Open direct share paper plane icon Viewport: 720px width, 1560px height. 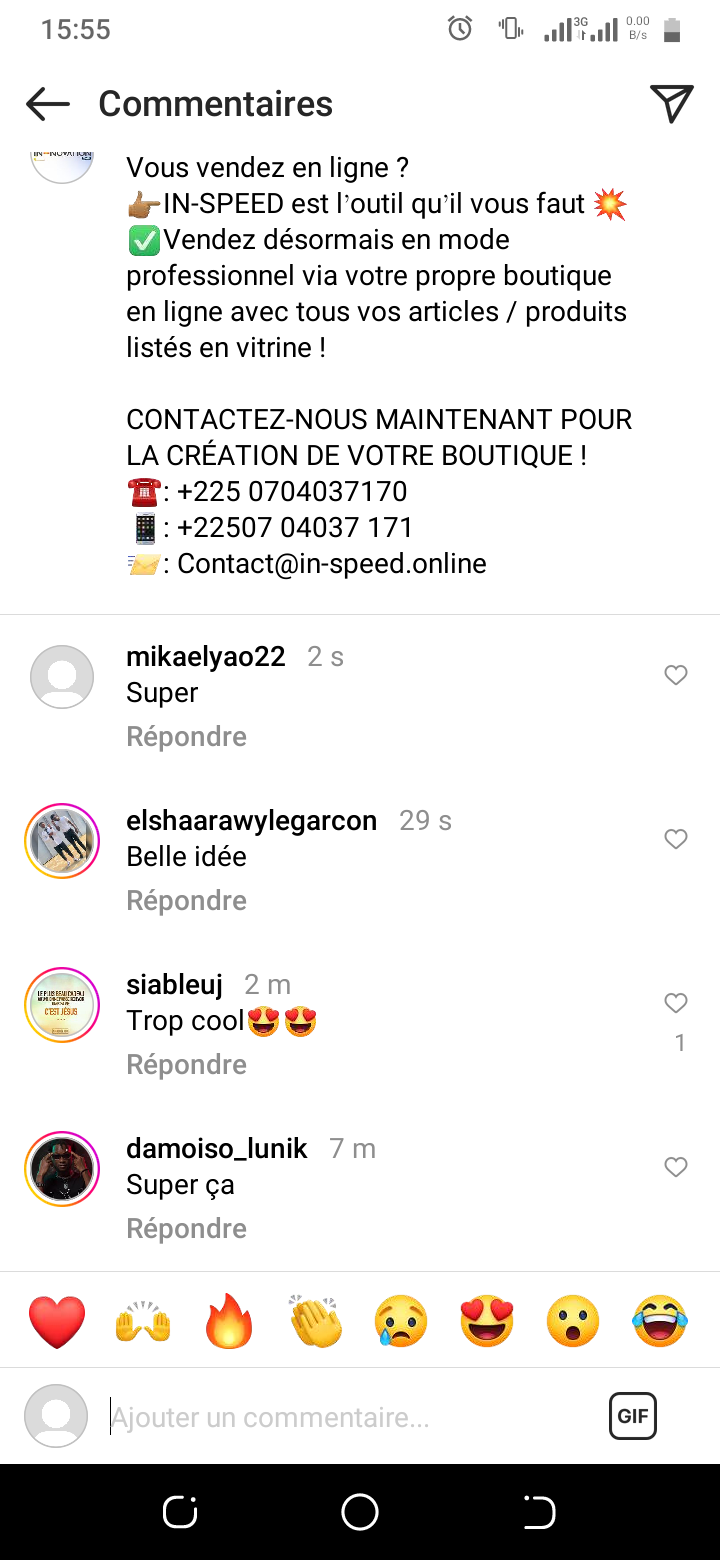(x=671, y=104)
